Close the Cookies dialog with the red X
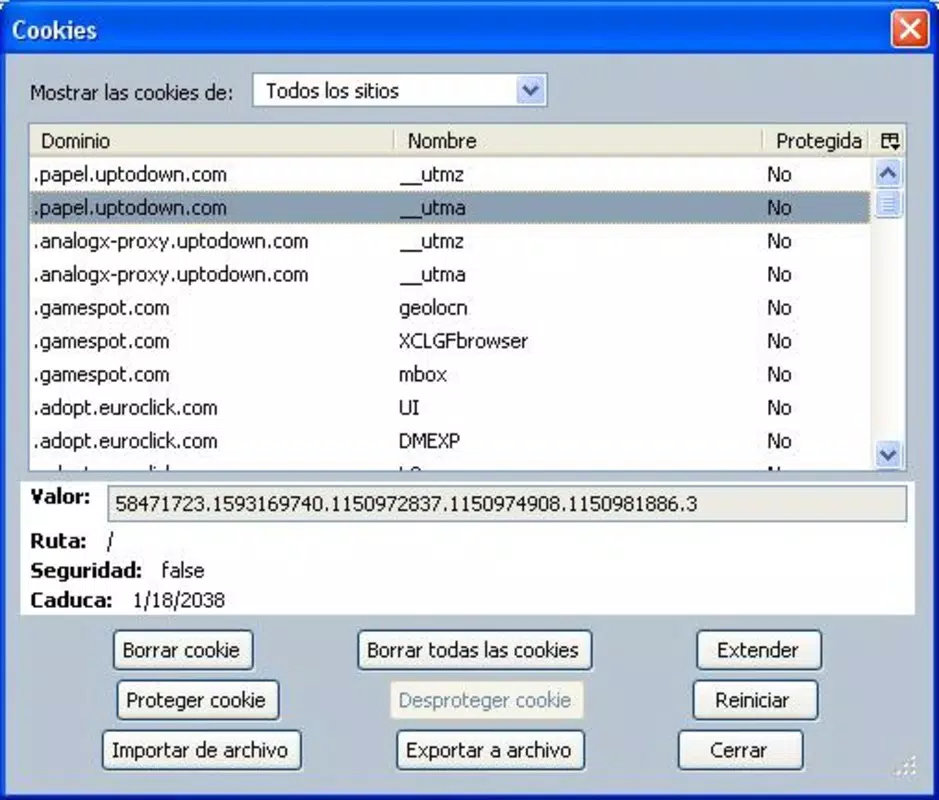Viewport: 939px width, 800px height. pos(910,29)
